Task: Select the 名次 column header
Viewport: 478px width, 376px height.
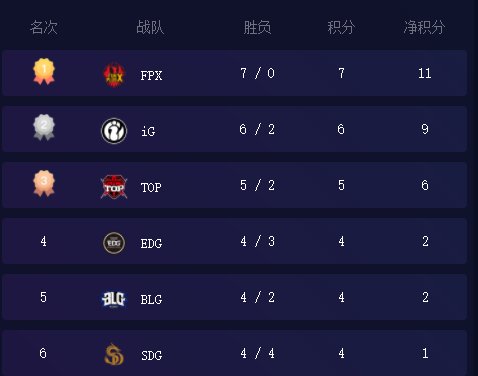Action: [x=44, y=27]
